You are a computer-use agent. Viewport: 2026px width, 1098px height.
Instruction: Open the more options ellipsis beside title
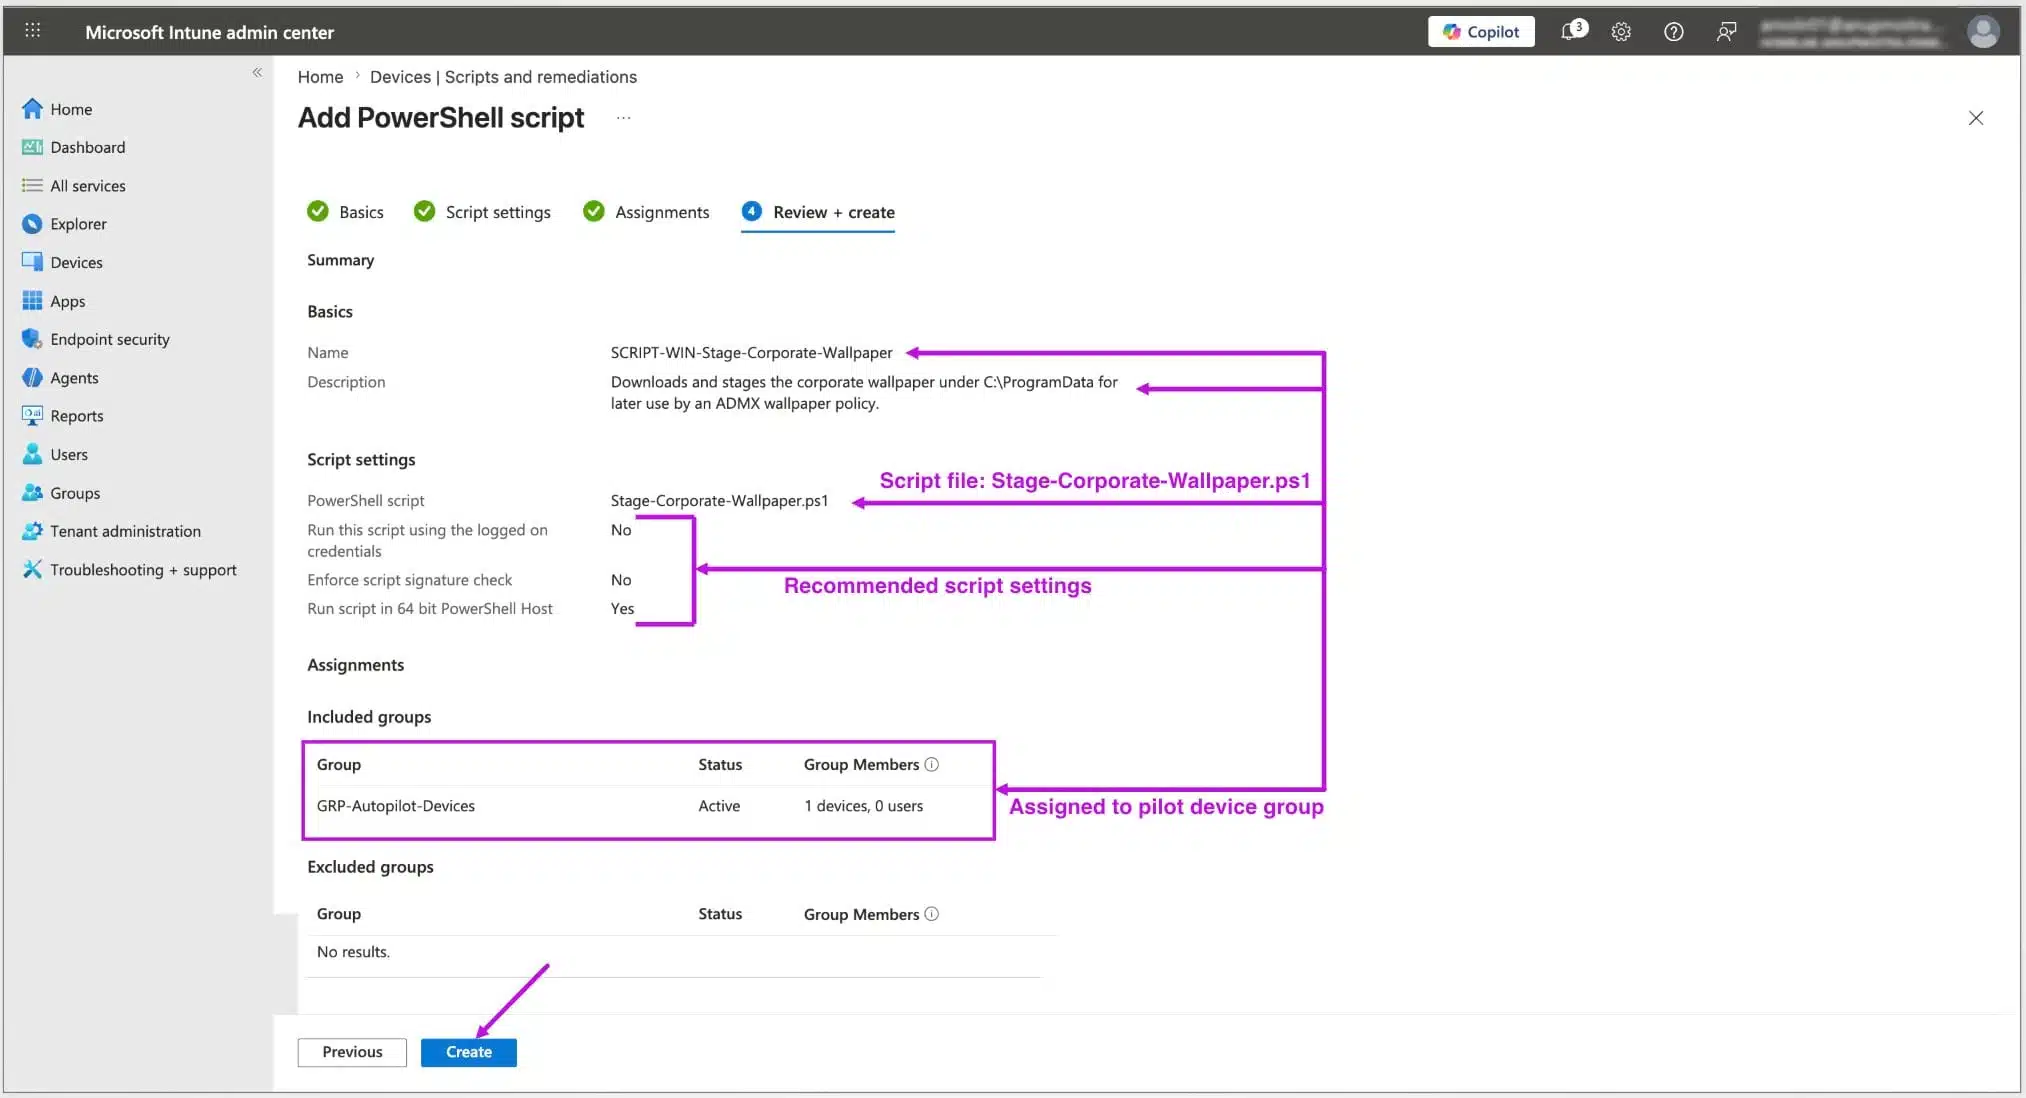[x=623, y=118]
